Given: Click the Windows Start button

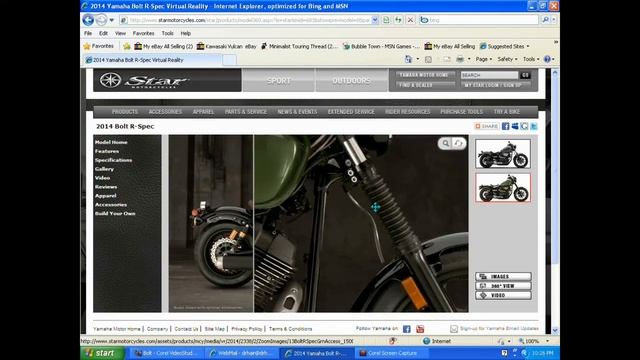Looking at the screenshot, I should (101, 353).
